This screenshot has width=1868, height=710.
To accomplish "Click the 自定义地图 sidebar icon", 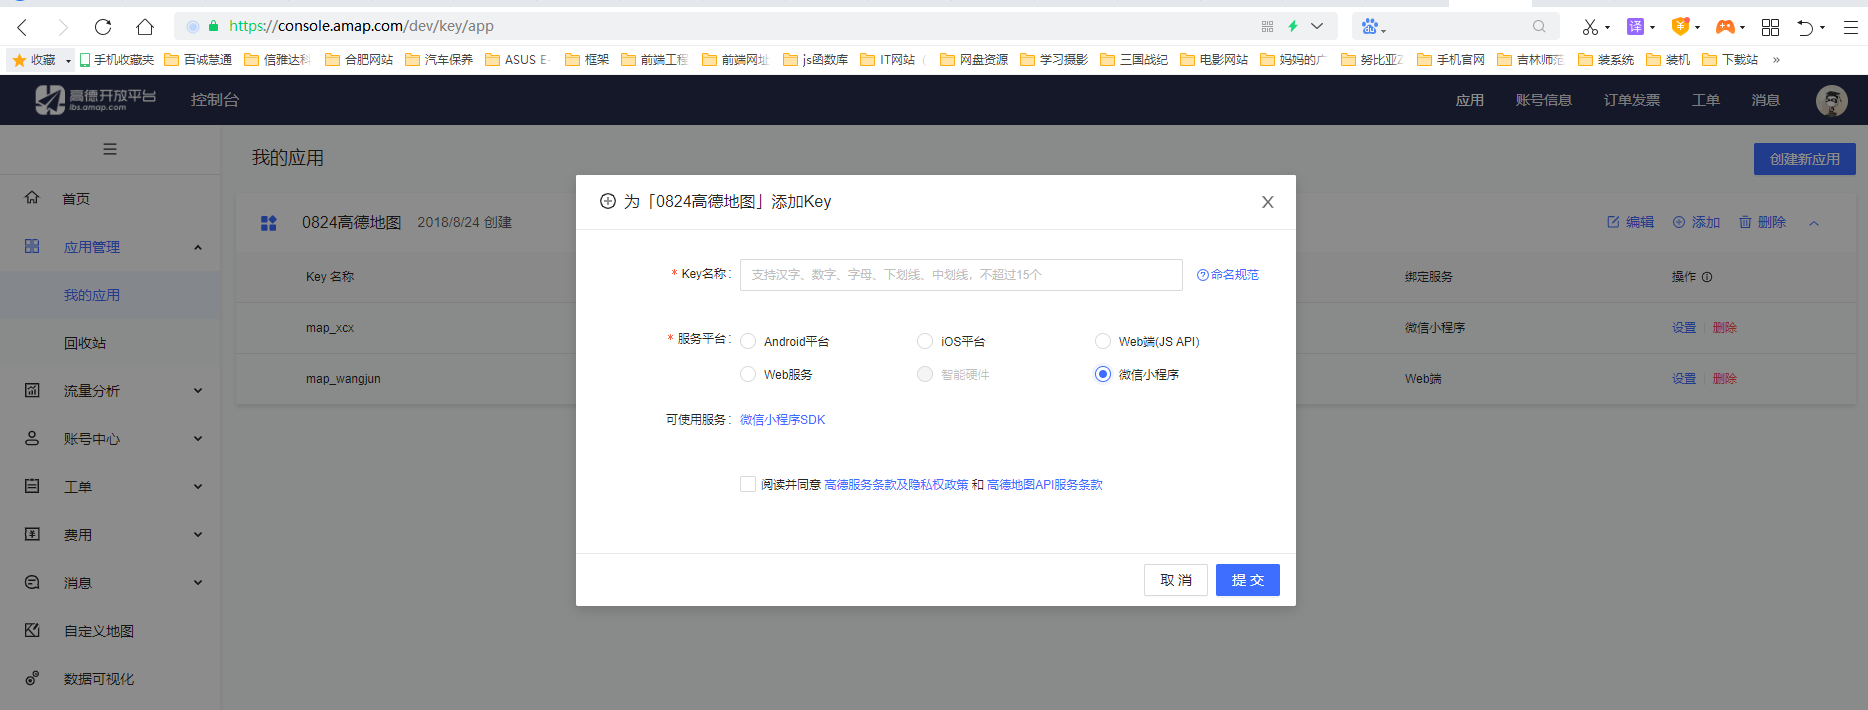I will tap(32, 630).
